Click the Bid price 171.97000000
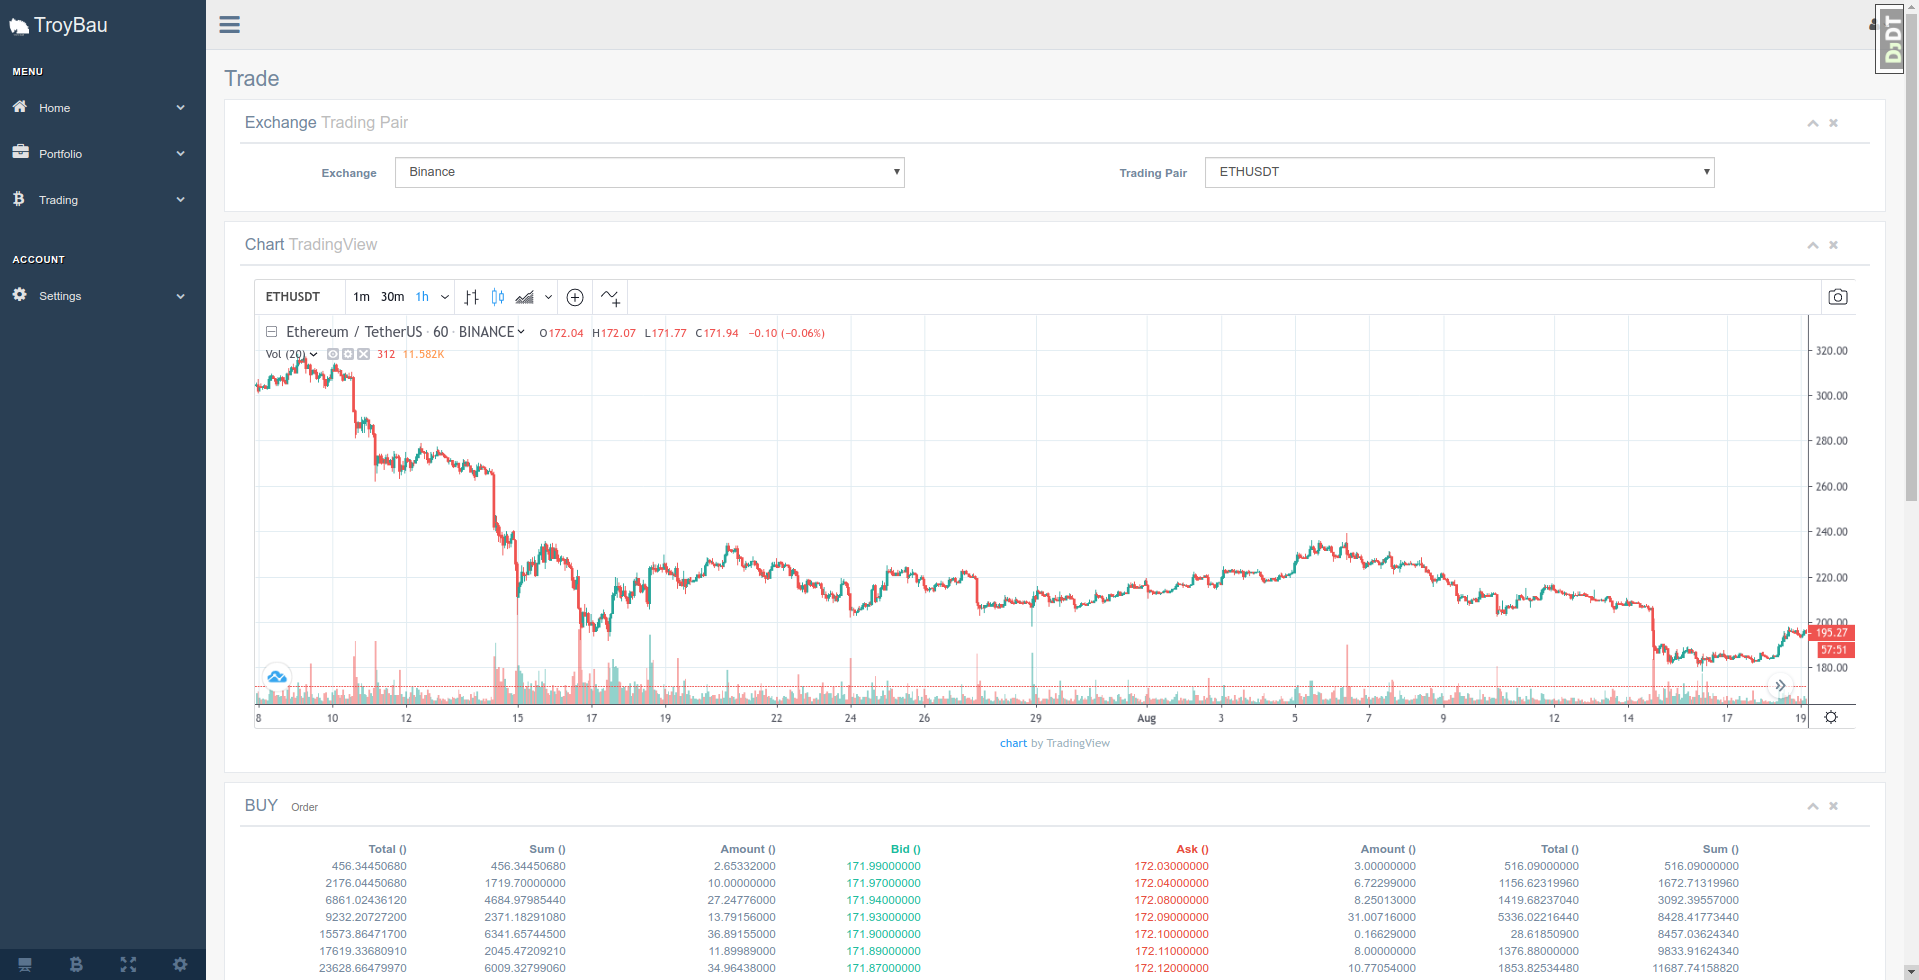The width and height of the screenshot is (1919, 980). click(883, 884)
